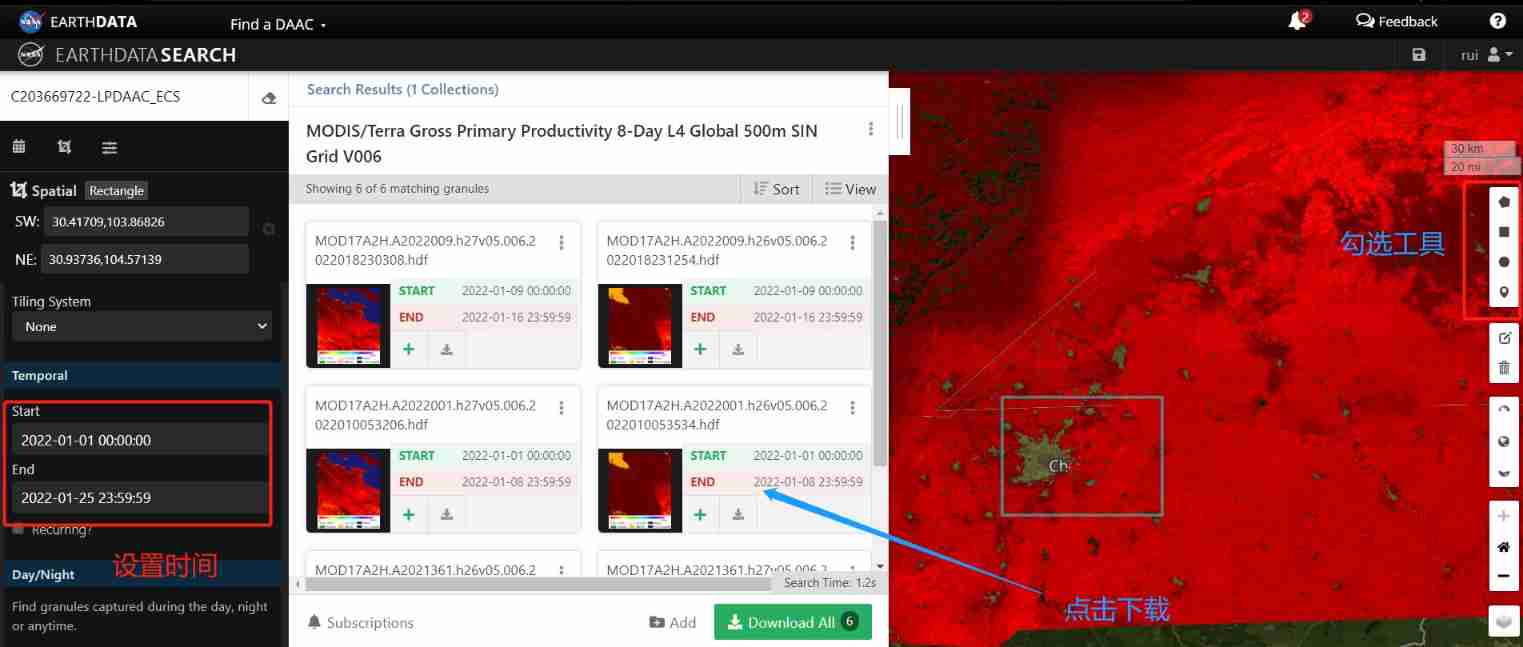Click the Download All button
Viewport: 1523px width, 647px height.
click(793, 622)
